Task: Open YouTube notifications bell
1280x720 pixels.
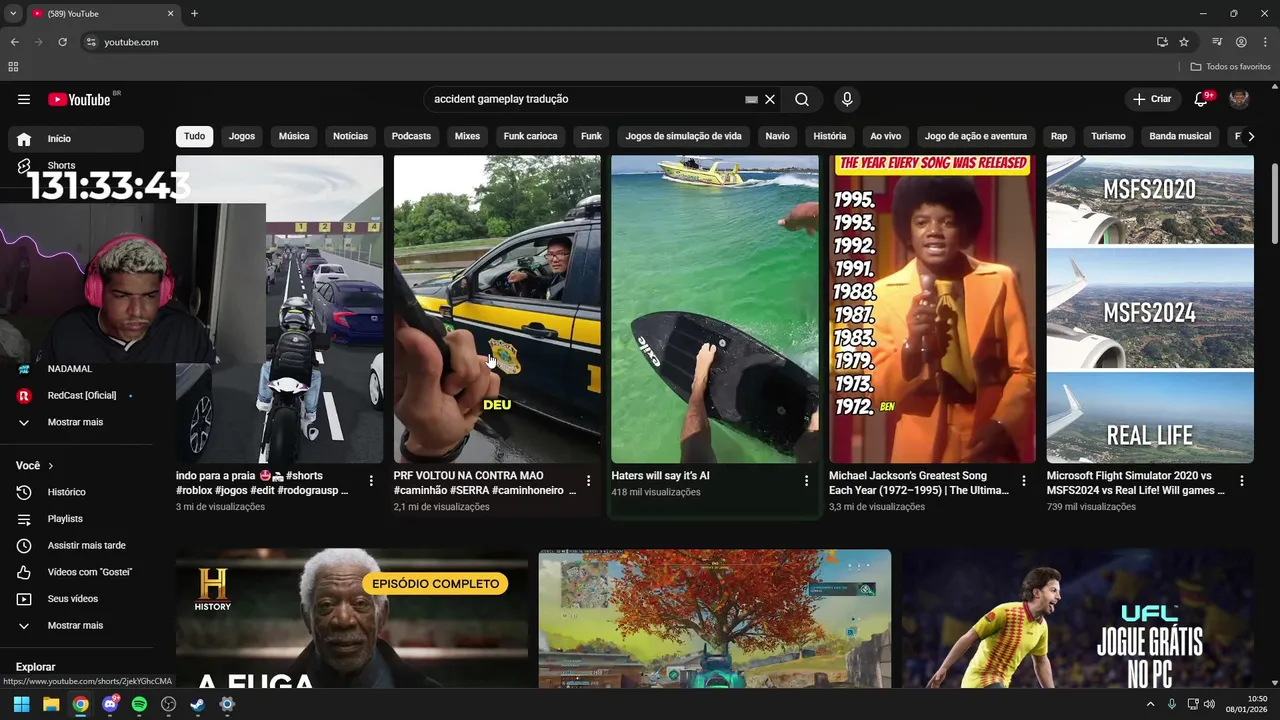Action: point(1202,99)
